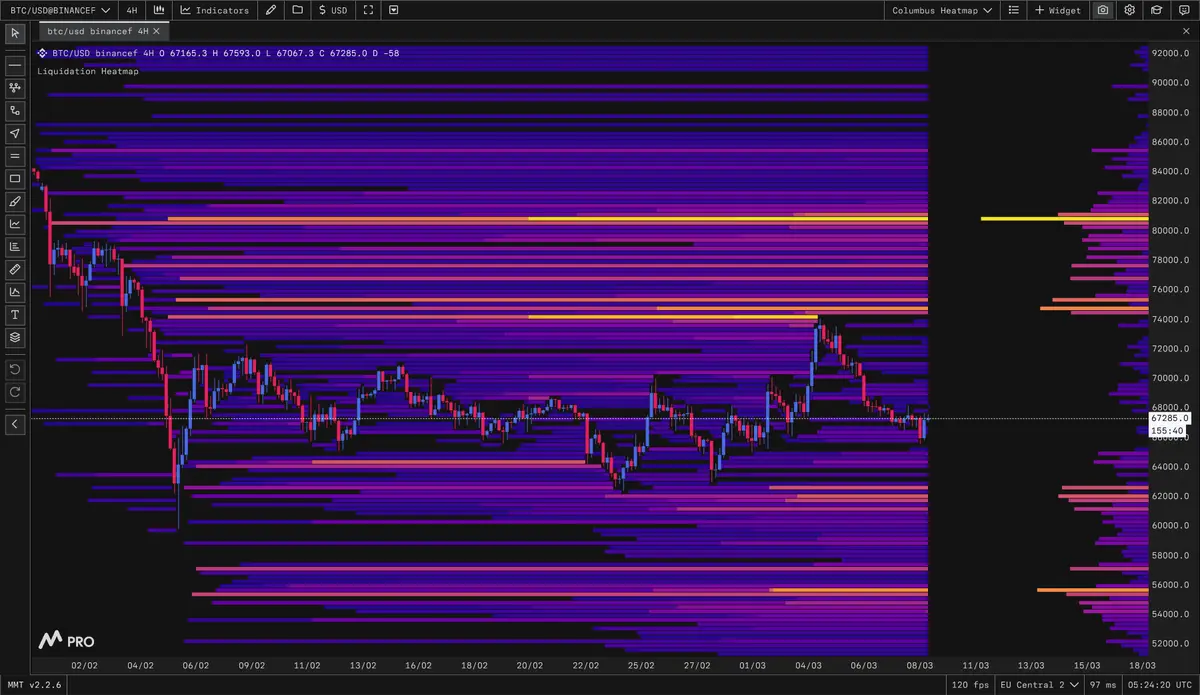Open the node pattern drawing tool
The height and width of the screenshot is (695, 1200).
[15, 88]
